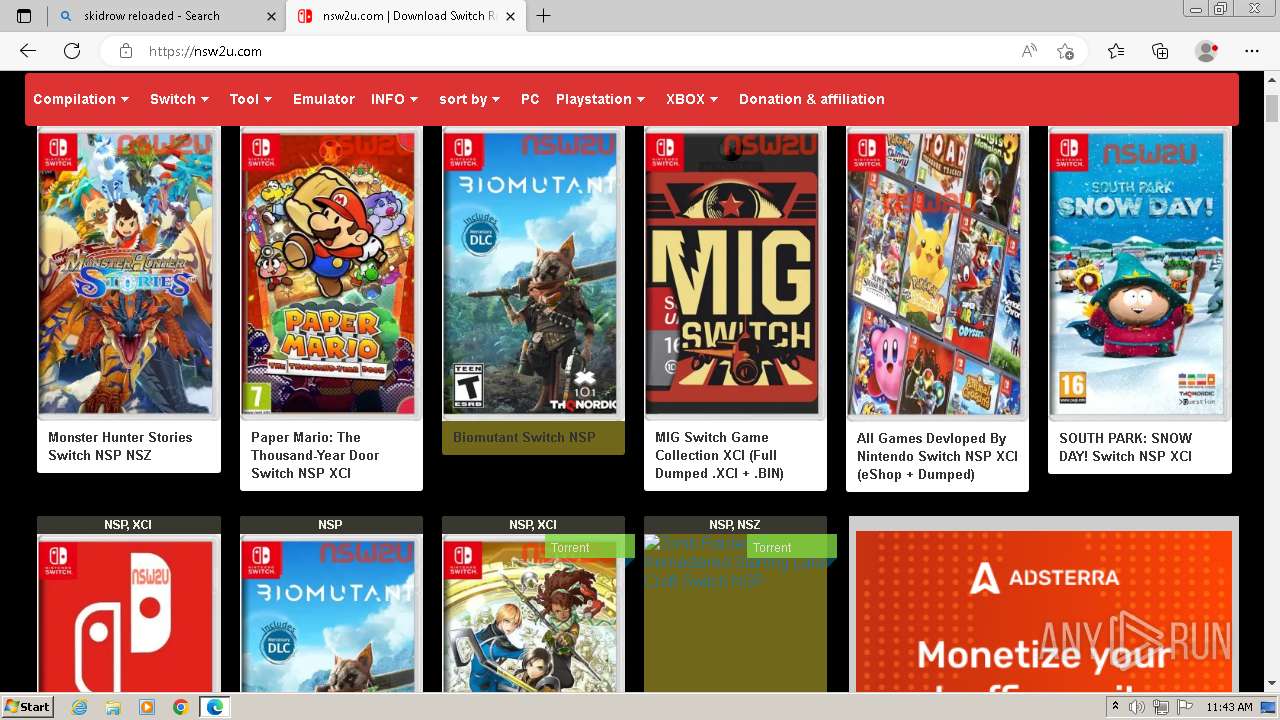Screen dimensions: 1280x720
Task: Click the Torrent label on fourth card
Action: (792, 547)
